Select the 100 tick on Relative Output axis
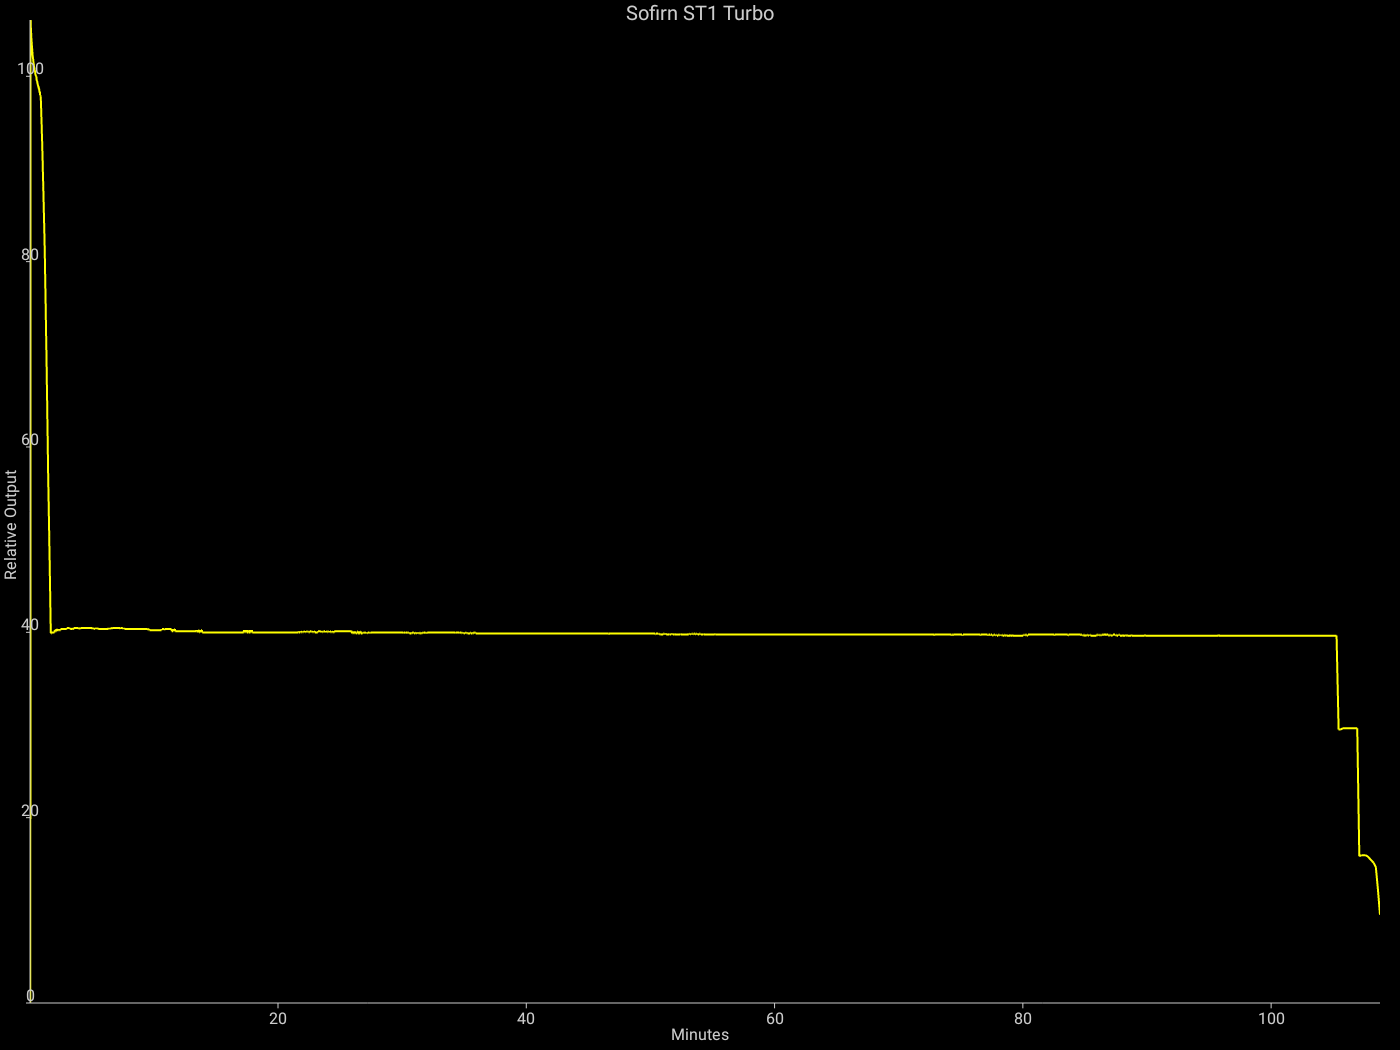1400x1050 pixels. [30, 69]
